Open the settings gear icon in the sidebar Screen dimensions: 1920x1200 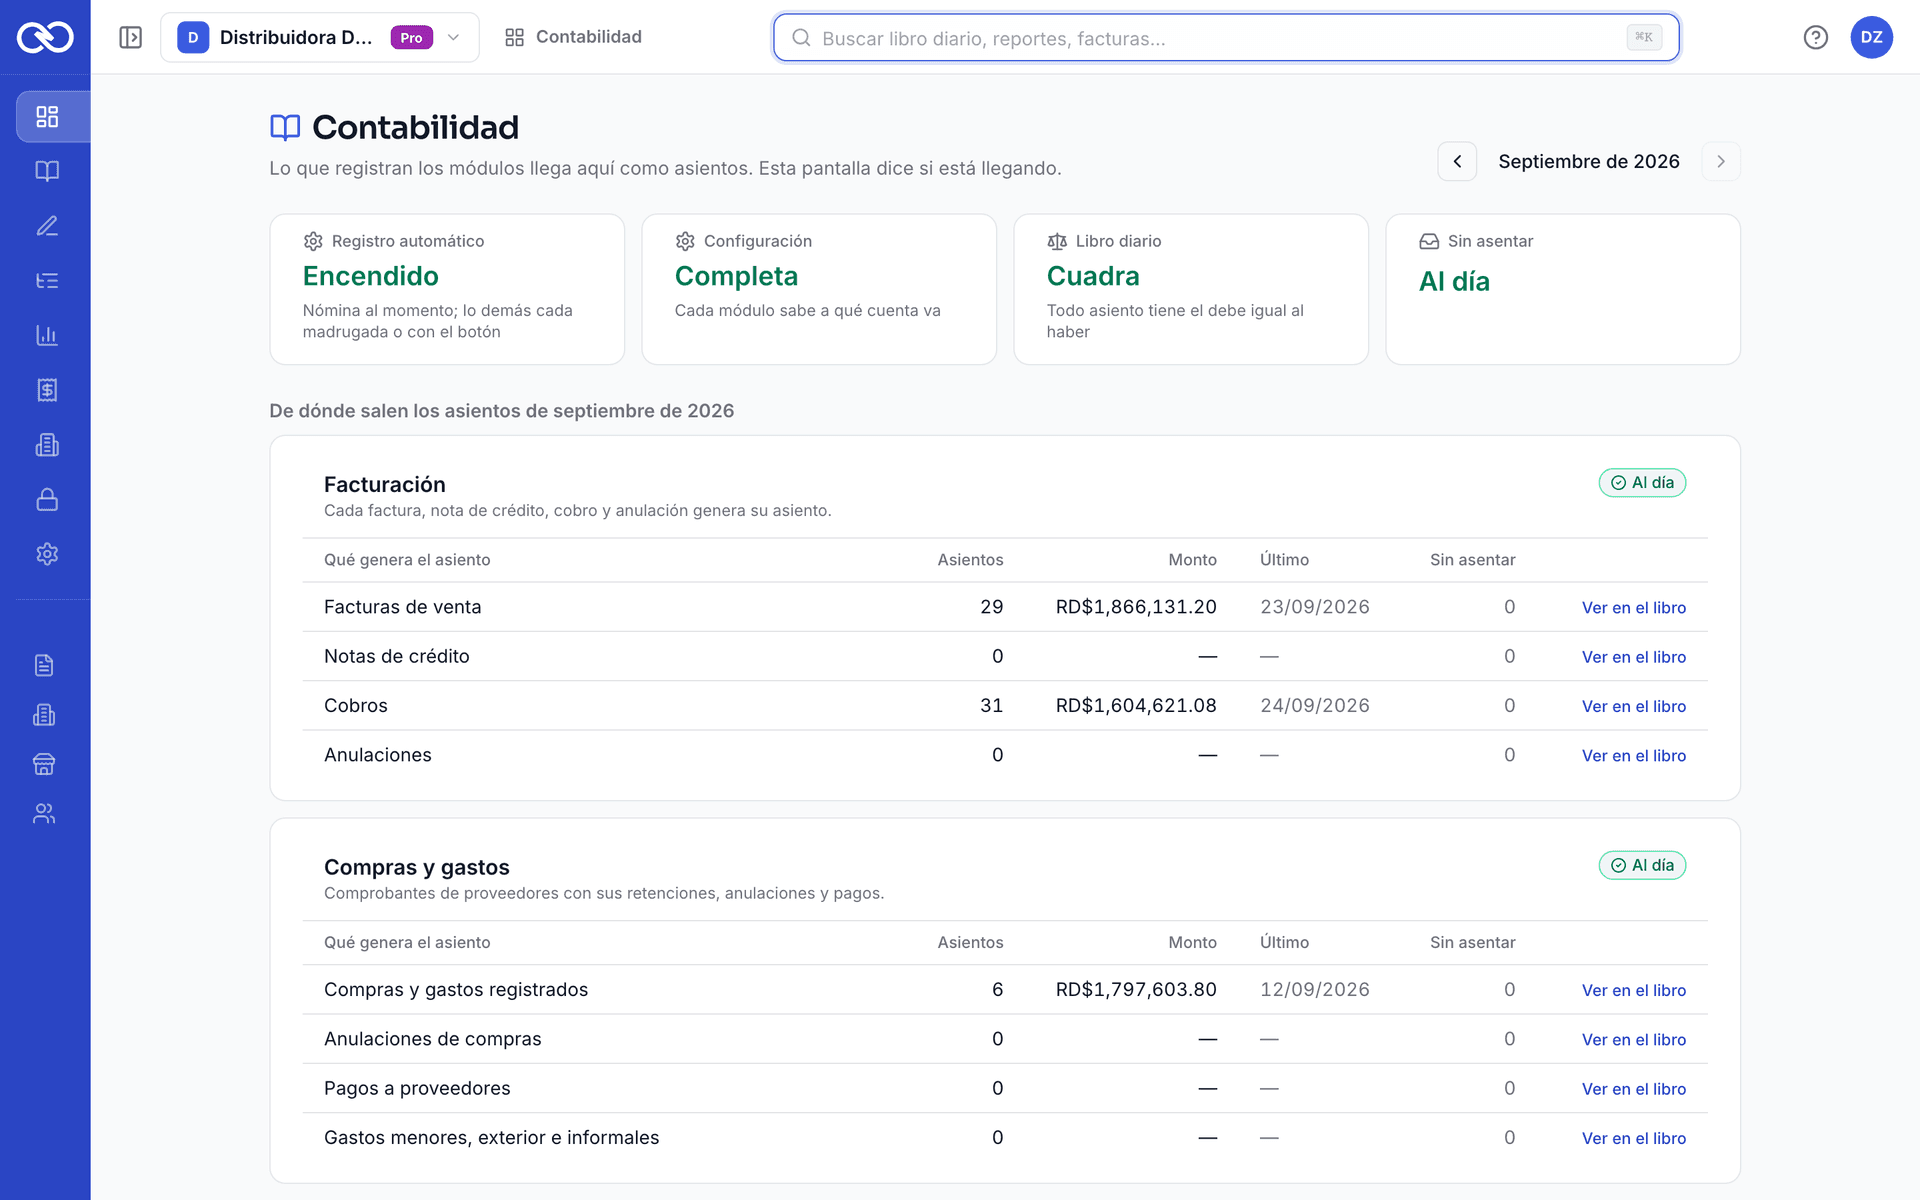47,554
